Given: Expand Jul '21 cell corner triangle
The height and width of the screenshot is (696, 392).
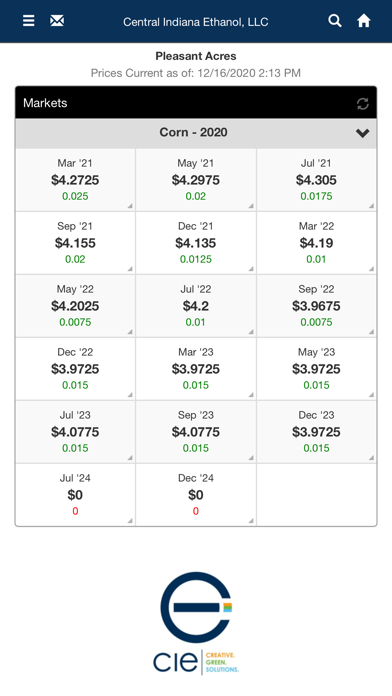Looking at the screenshot, I should pos(371,206).
